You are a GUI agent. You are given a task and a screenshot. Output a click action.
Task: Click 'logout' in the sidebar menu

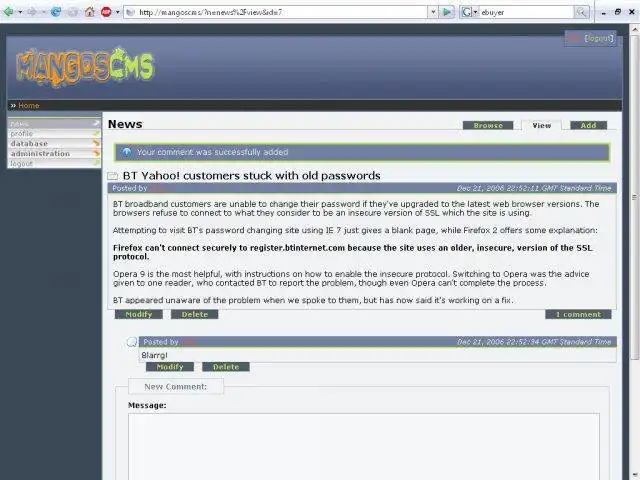point(54,163)
